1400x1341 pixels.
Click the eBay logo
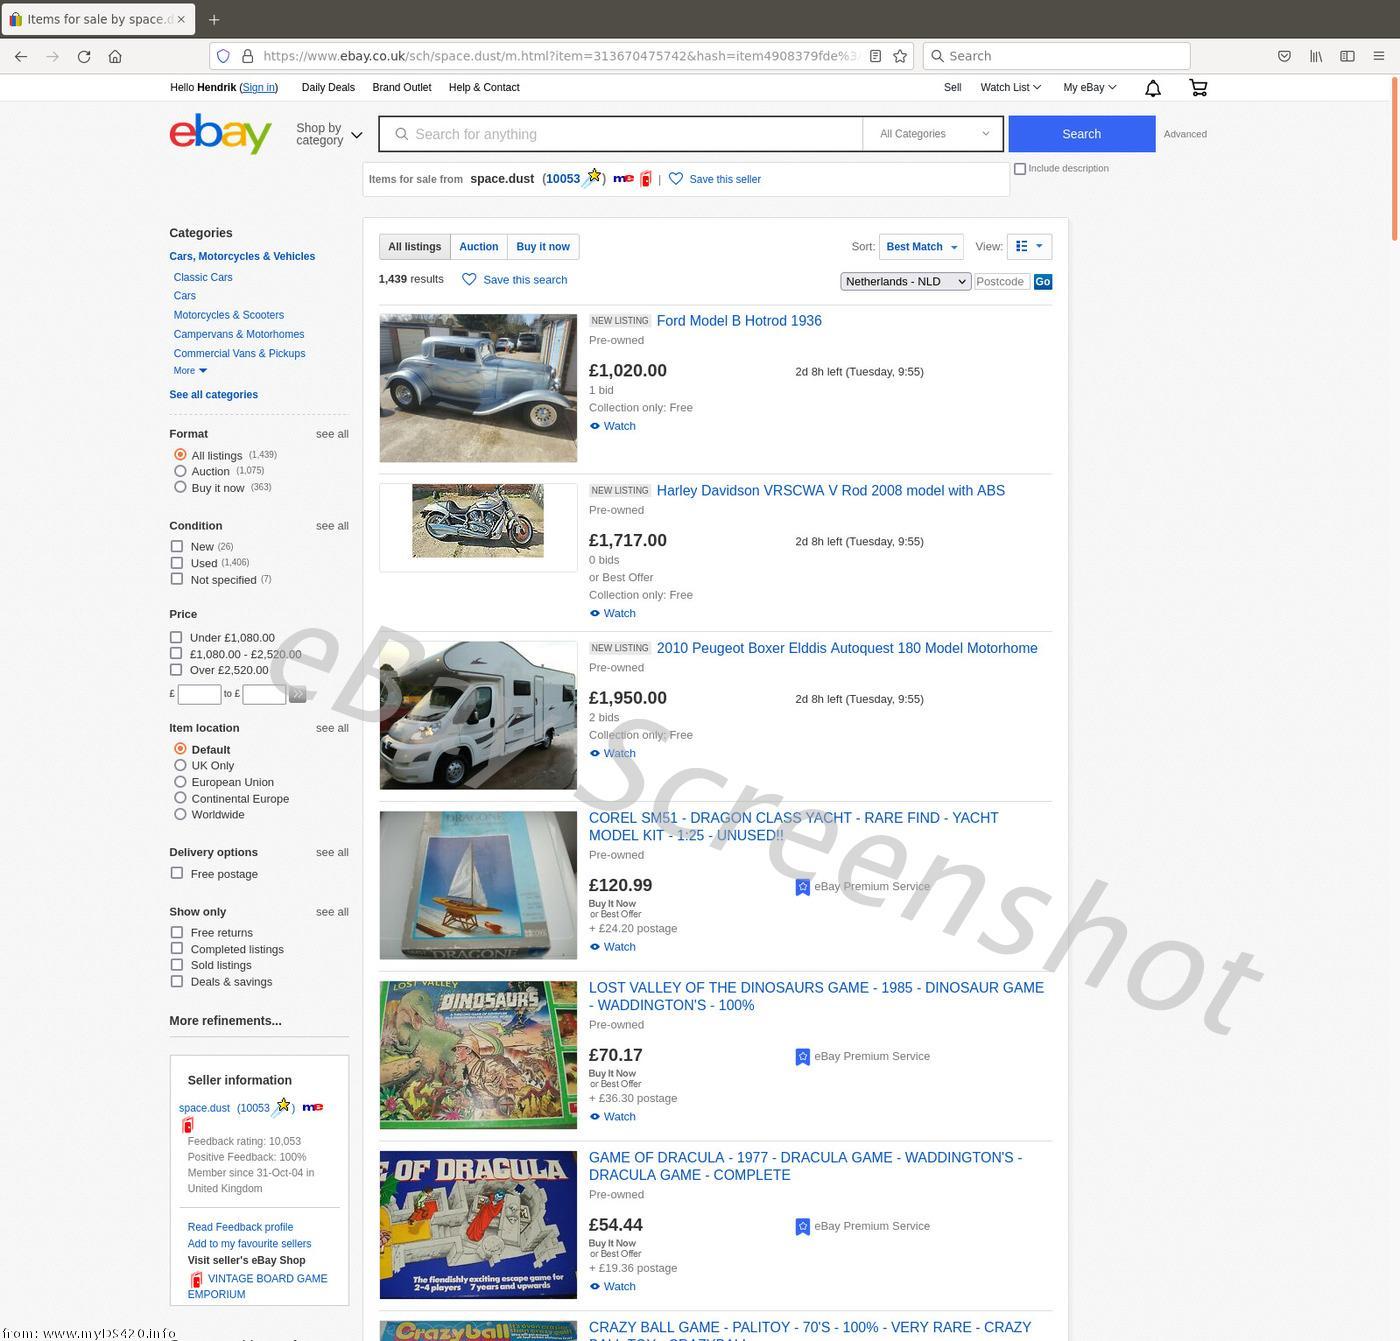(x=220, y=134)
